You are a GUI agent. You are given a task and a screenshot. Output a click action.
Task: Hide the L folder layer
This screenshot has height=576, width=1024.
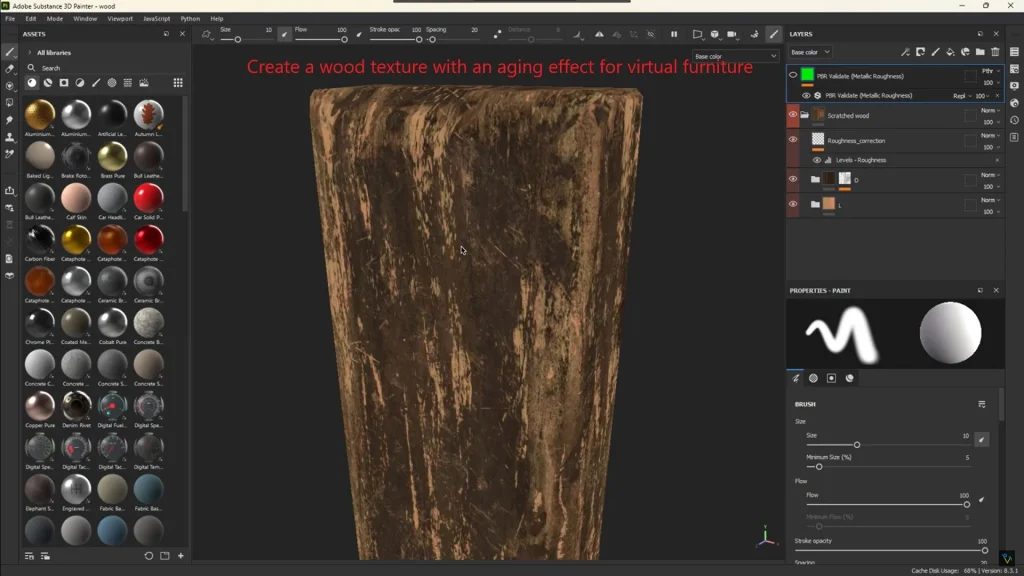tap(793, 204)
